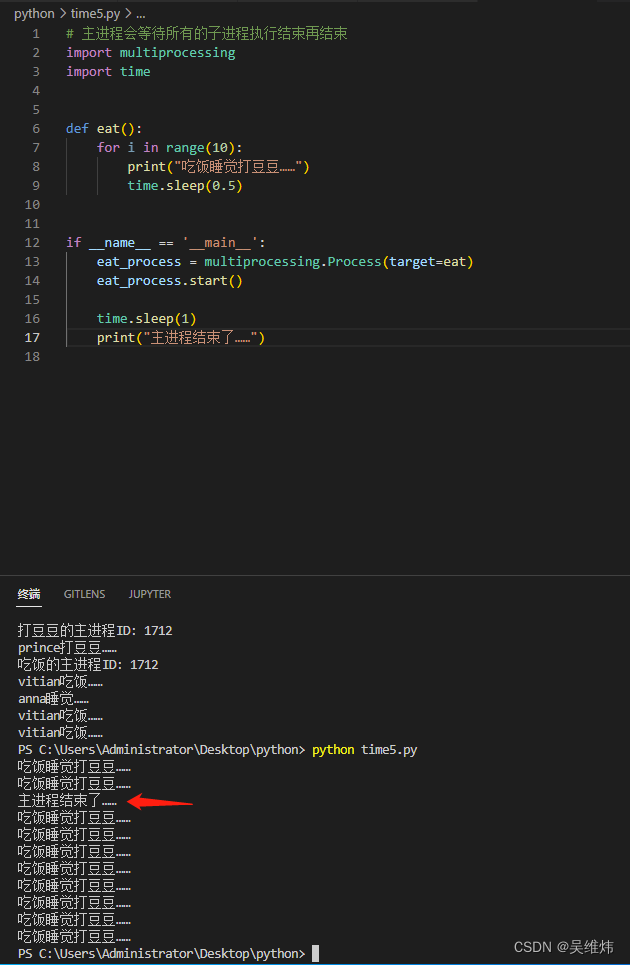The height and width of the screenshot is (965, 630).
Task: Click the python breadcrumb folder
Action: pos(34,14)
